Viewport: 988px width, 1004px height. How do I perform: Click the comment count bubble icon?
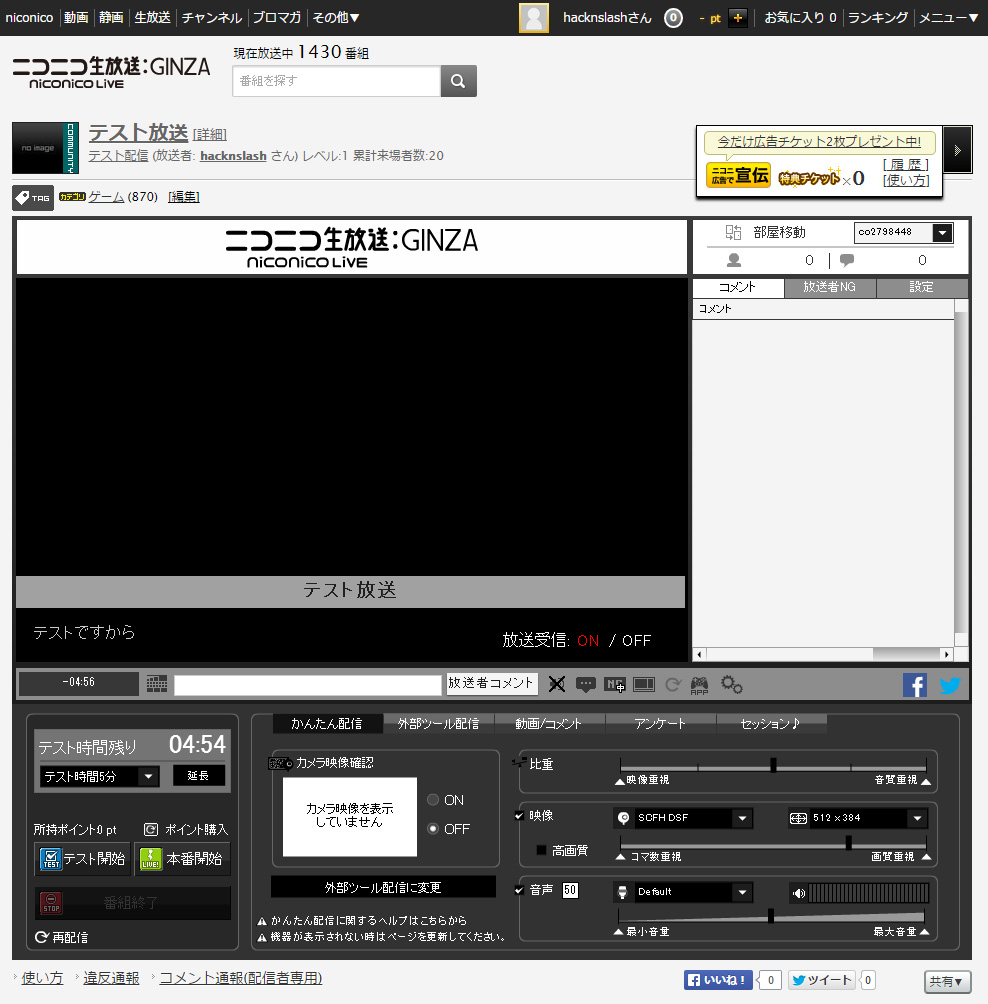click(846, 260)
